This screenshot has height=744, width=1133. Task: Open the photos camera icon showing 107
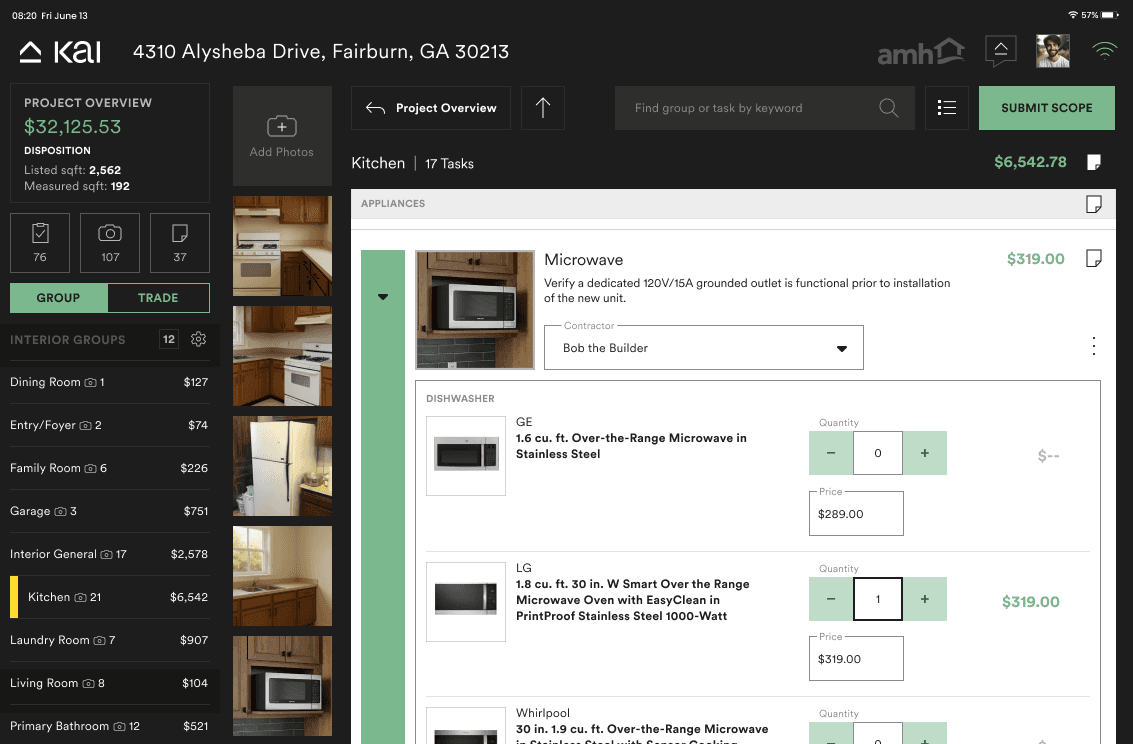pos(110,243)
